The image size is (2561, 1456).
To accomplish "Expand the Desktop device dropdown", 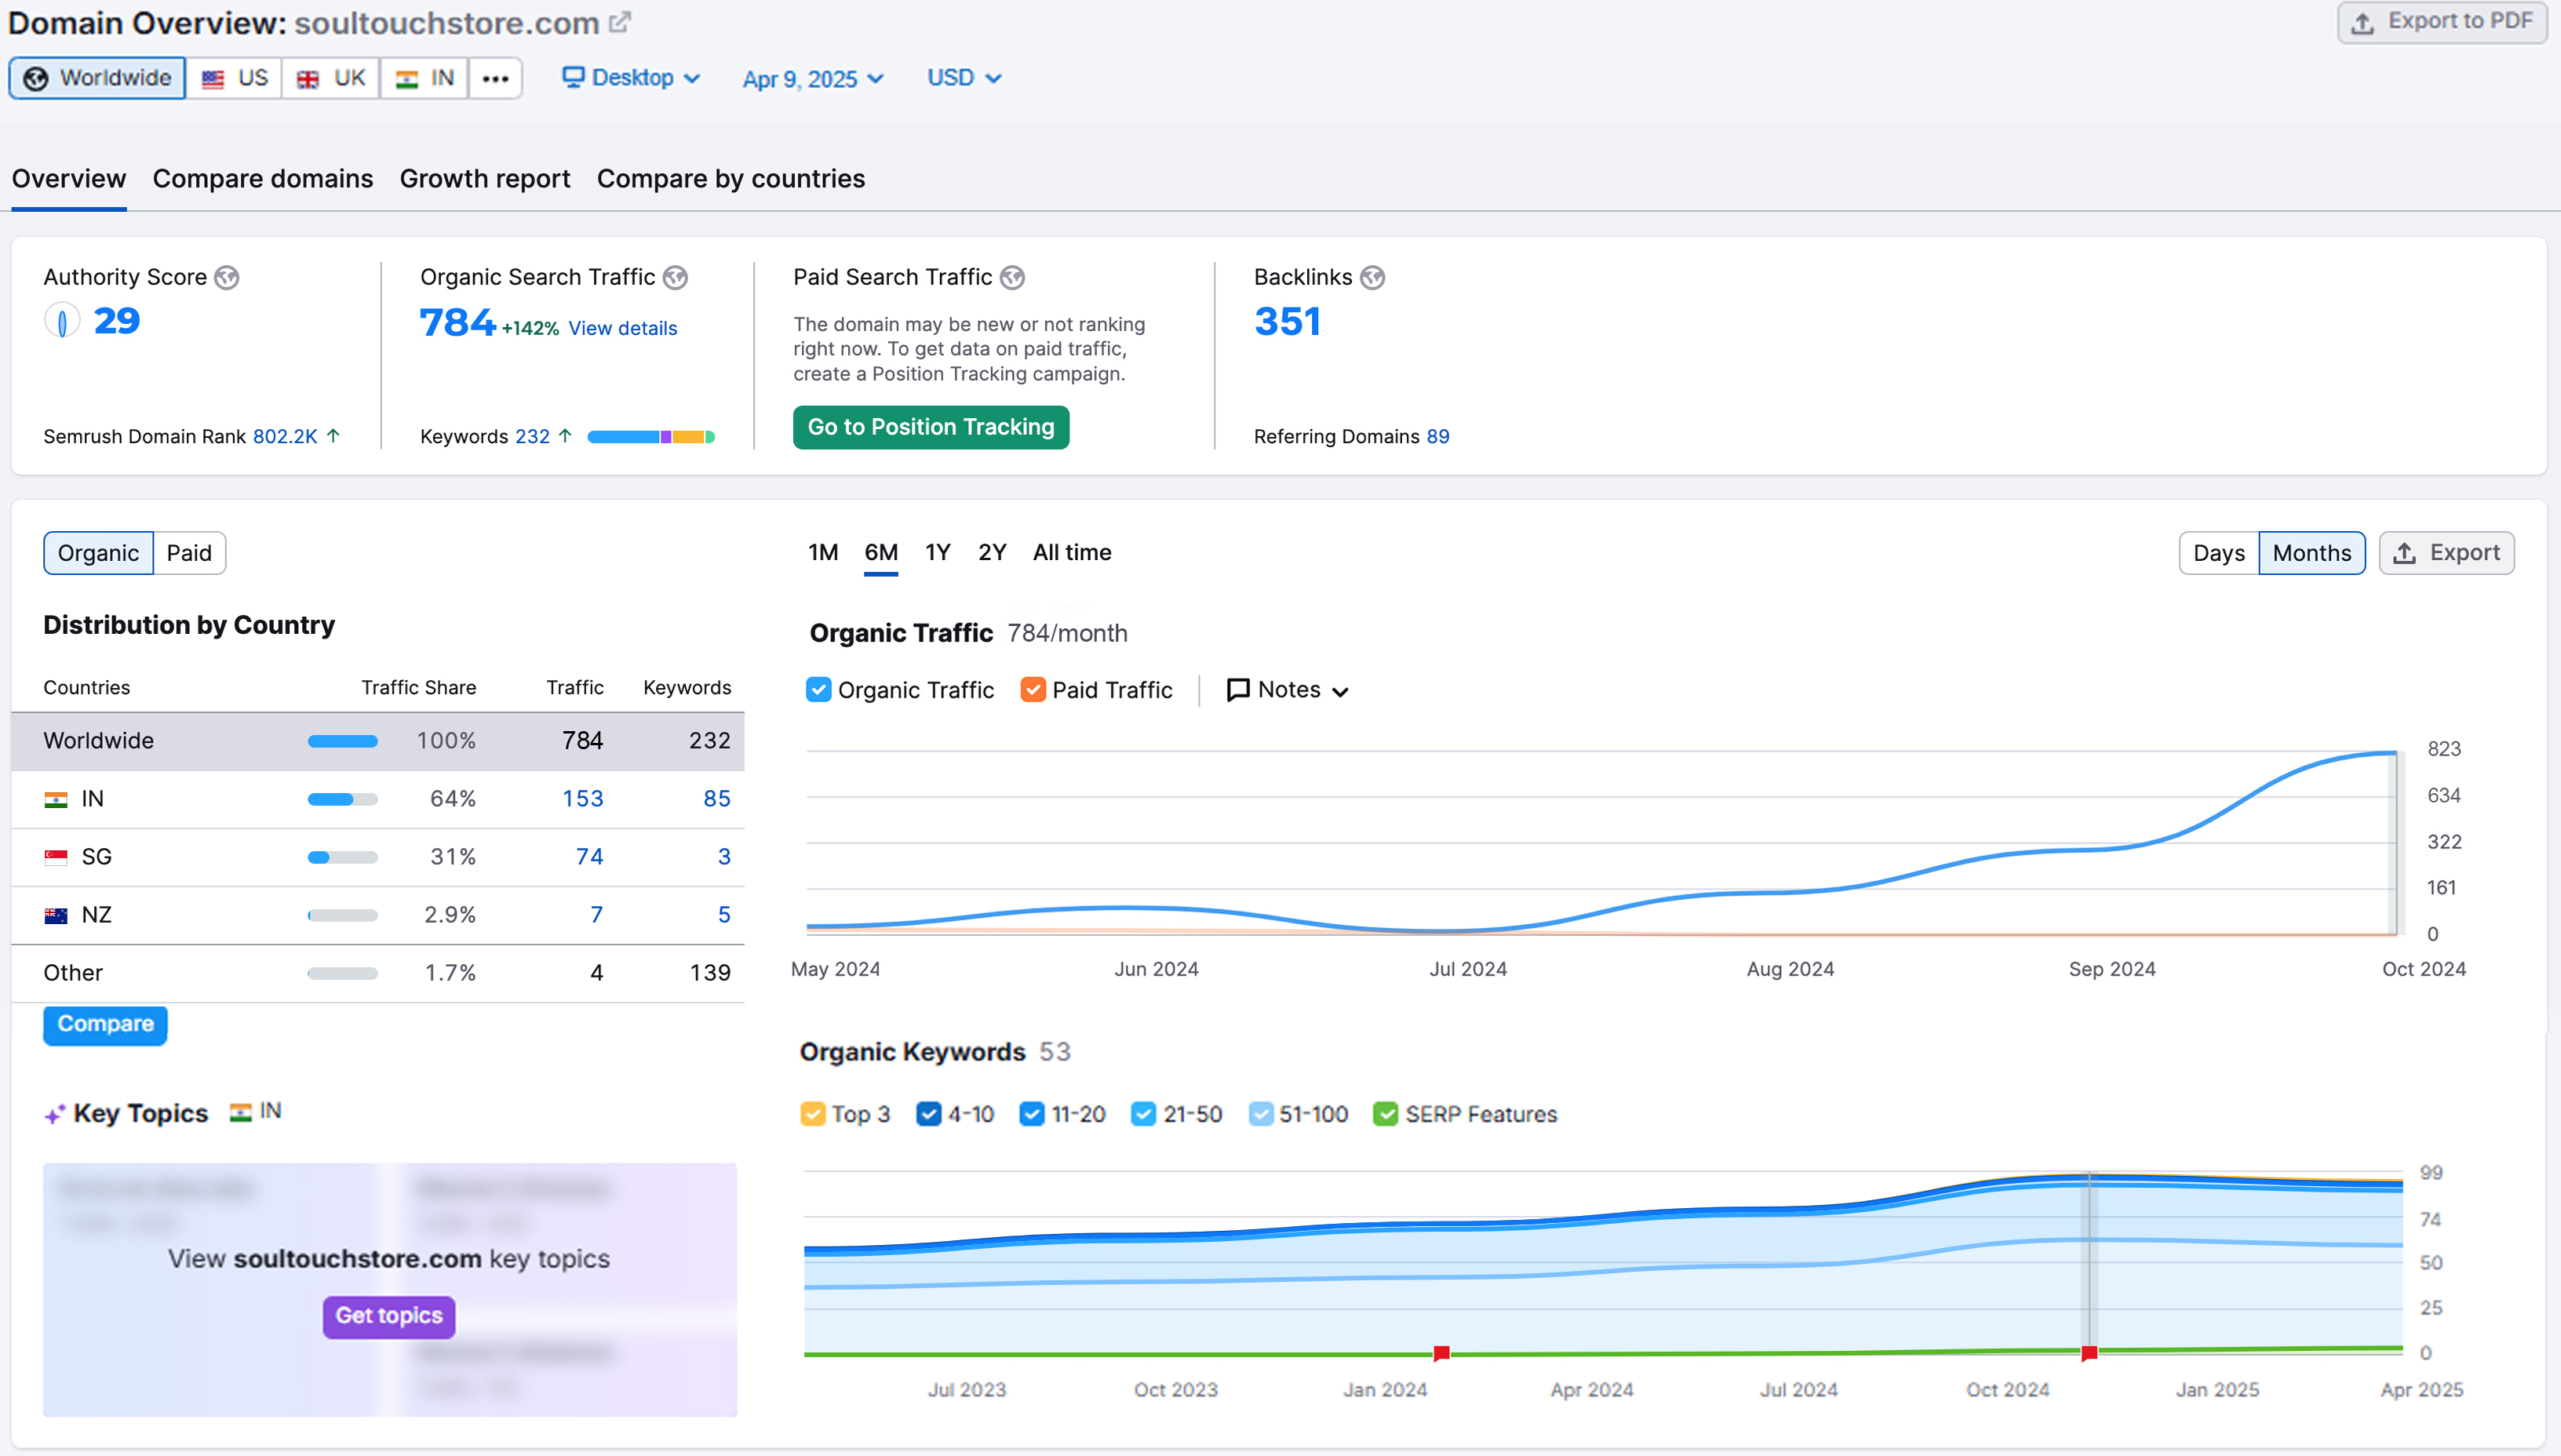I will click(x=631, y=78).
